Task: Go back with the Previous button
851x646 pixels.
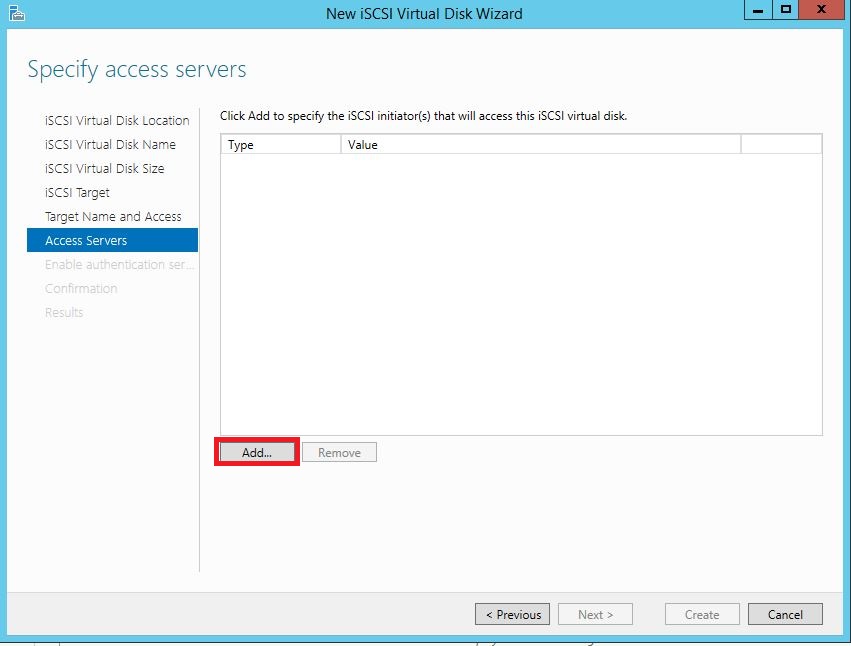Action: 512,614
